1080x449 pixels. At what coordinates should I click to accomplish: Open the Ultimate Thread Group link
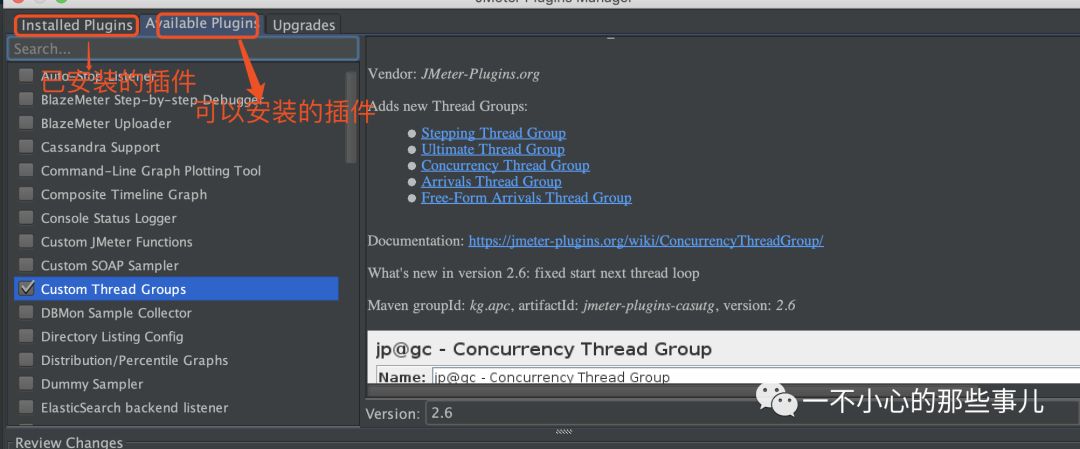492,149
